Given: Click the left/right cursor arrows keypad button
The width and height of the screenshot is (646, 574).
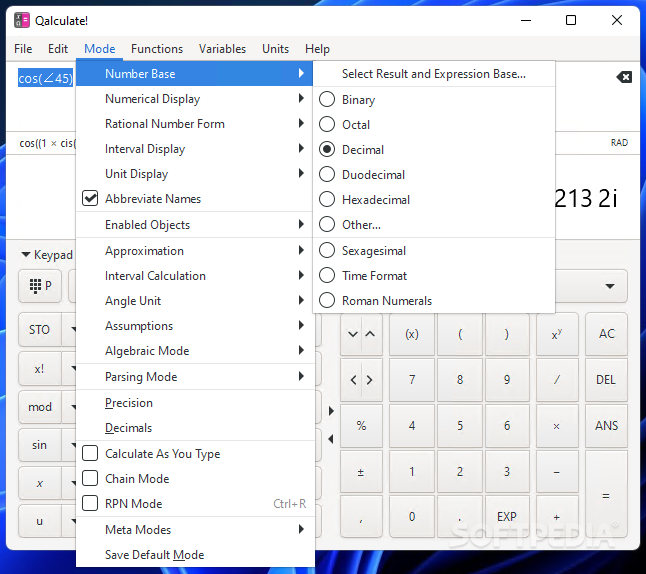Looking at the screenshot, I should (x=361, y=380).
